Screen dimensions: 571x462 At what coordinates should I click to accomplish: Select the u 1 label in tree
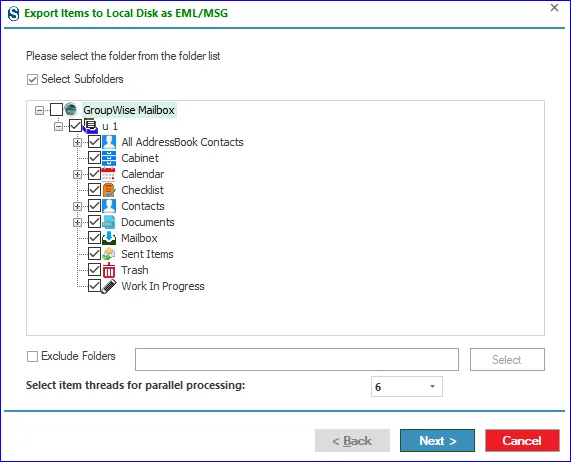[x=110, y=126]
